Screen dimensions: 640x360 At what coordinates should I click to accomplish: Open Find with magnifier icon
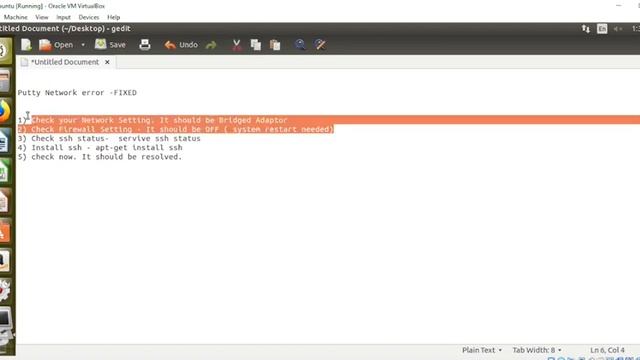pos(300,44)
